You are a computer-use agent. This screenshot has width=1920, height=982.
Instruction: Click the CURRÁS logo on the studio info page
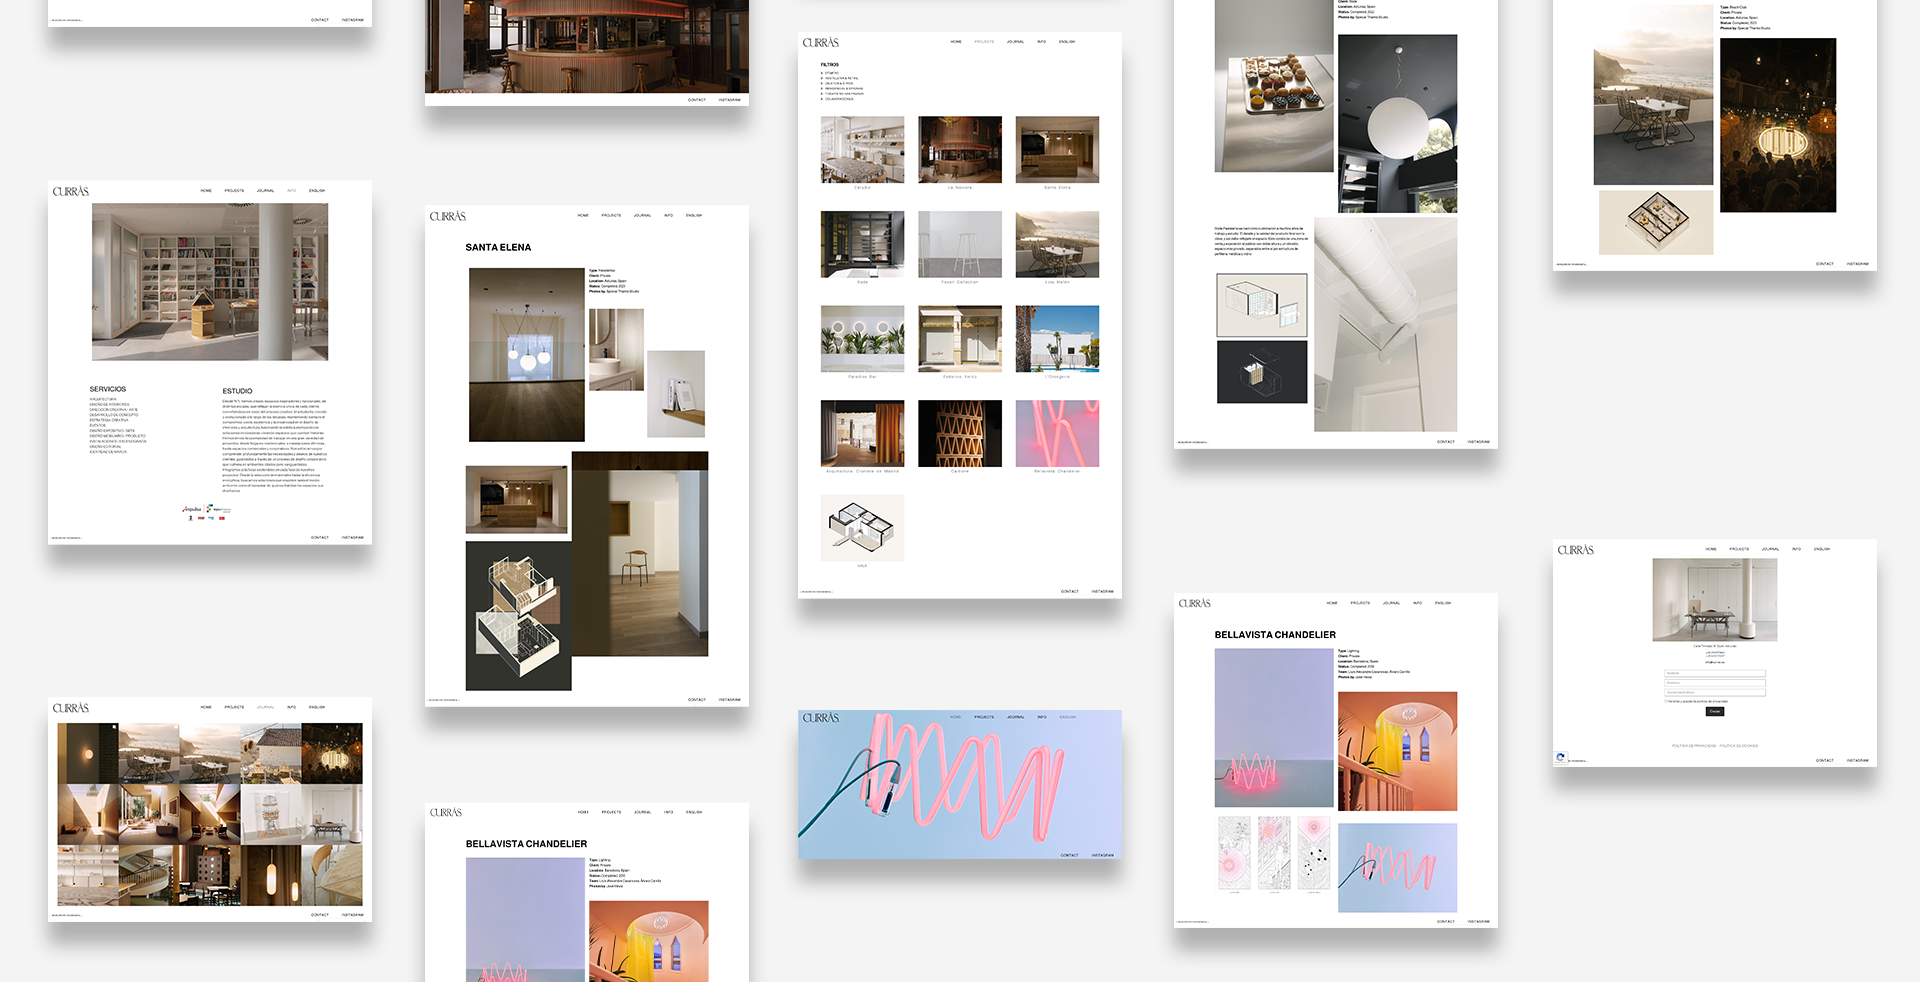[70, 191]
